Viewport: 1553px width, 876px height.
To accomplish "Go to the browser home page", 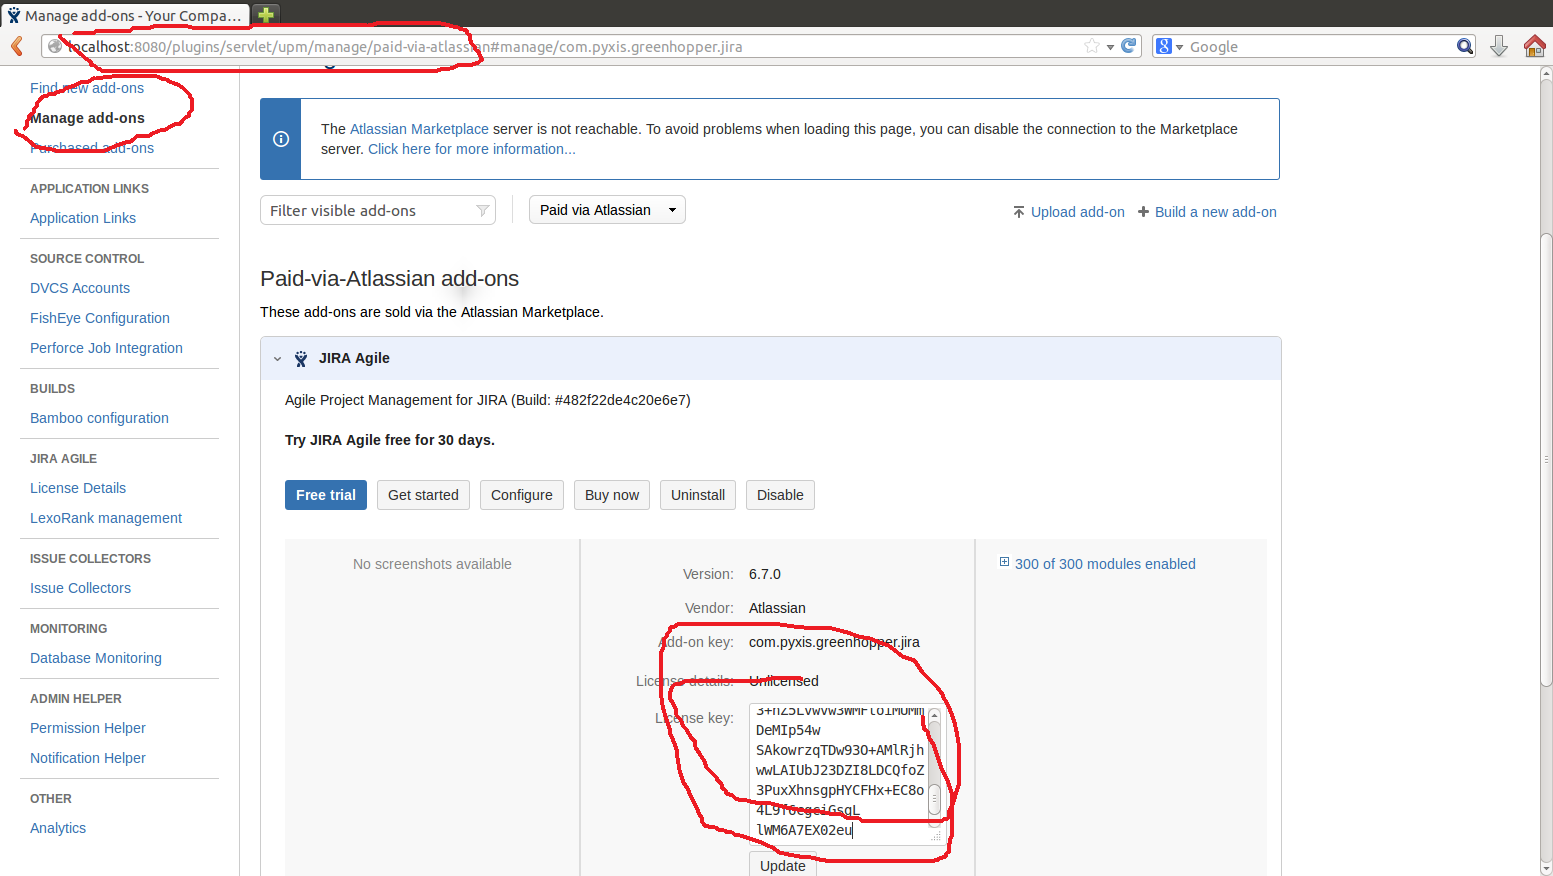I will pos(1534,46).
